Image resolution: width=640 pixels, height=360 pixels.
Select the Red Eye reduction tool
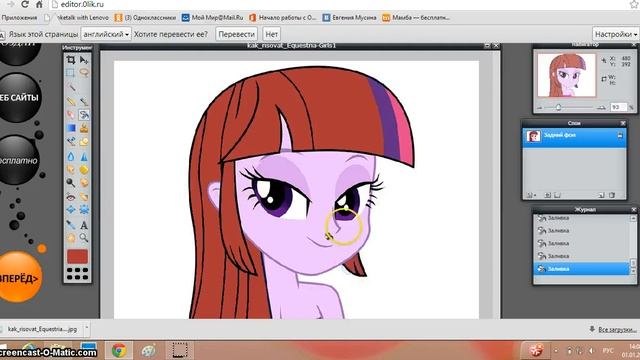point(71,197)
